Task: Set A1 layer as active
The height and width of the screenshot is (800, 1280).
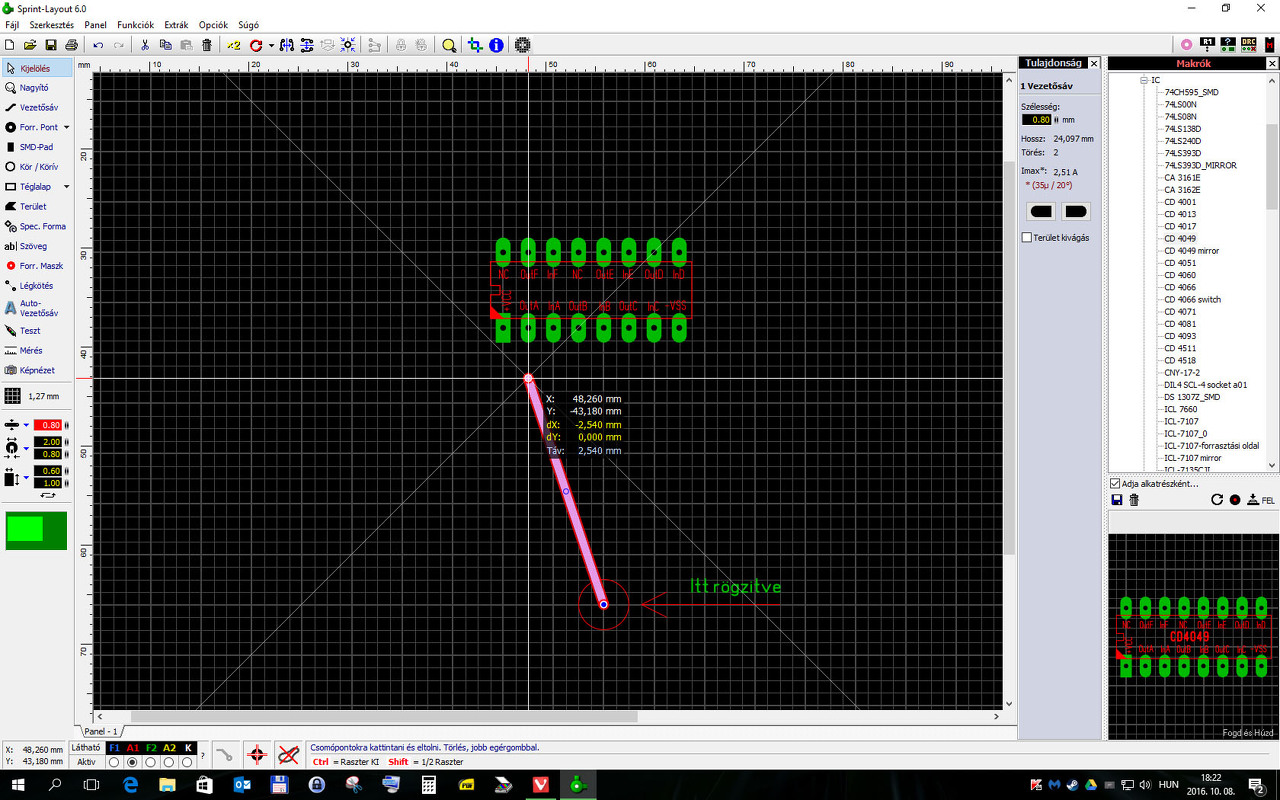Action: point(132,762)
